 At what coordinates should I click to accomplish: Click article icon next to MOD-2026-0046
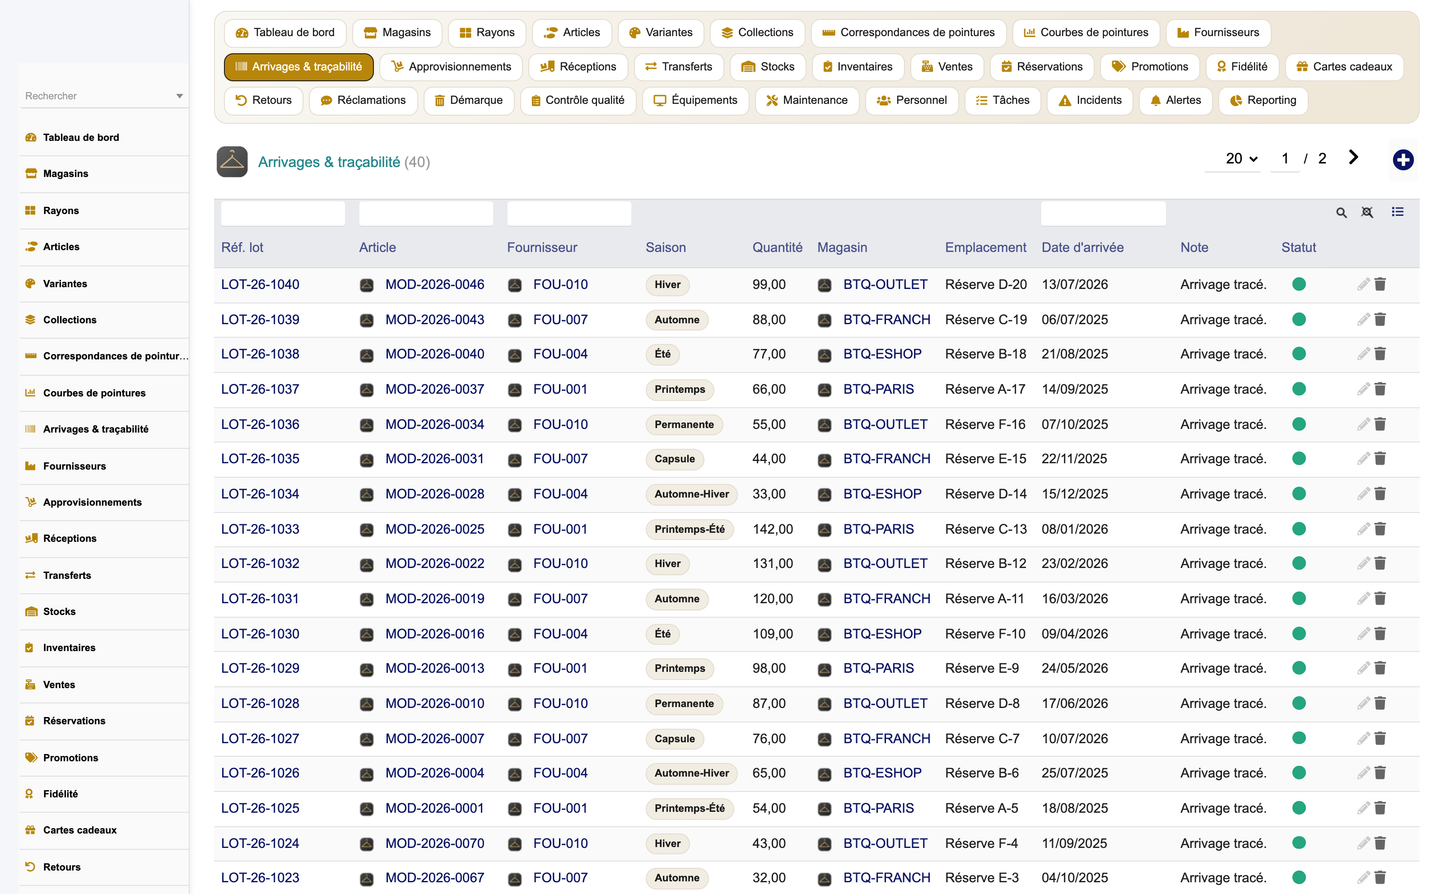click(x=367, y=285)
